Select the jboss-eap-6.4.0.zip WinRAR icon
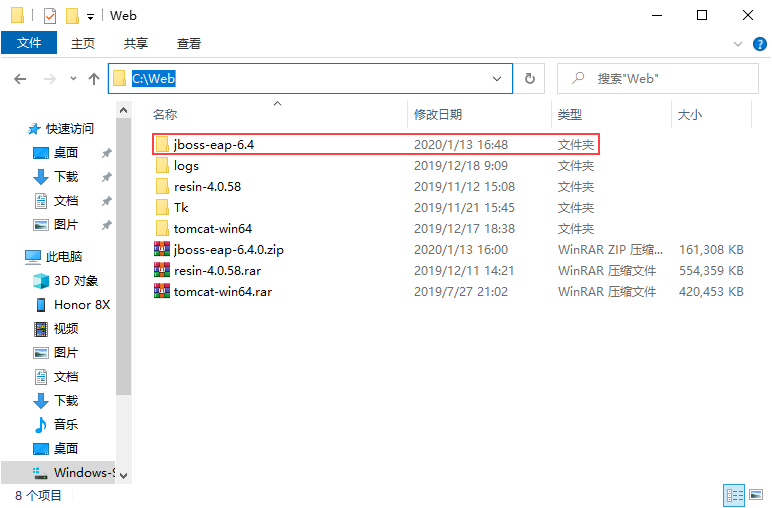 [162, 249]
